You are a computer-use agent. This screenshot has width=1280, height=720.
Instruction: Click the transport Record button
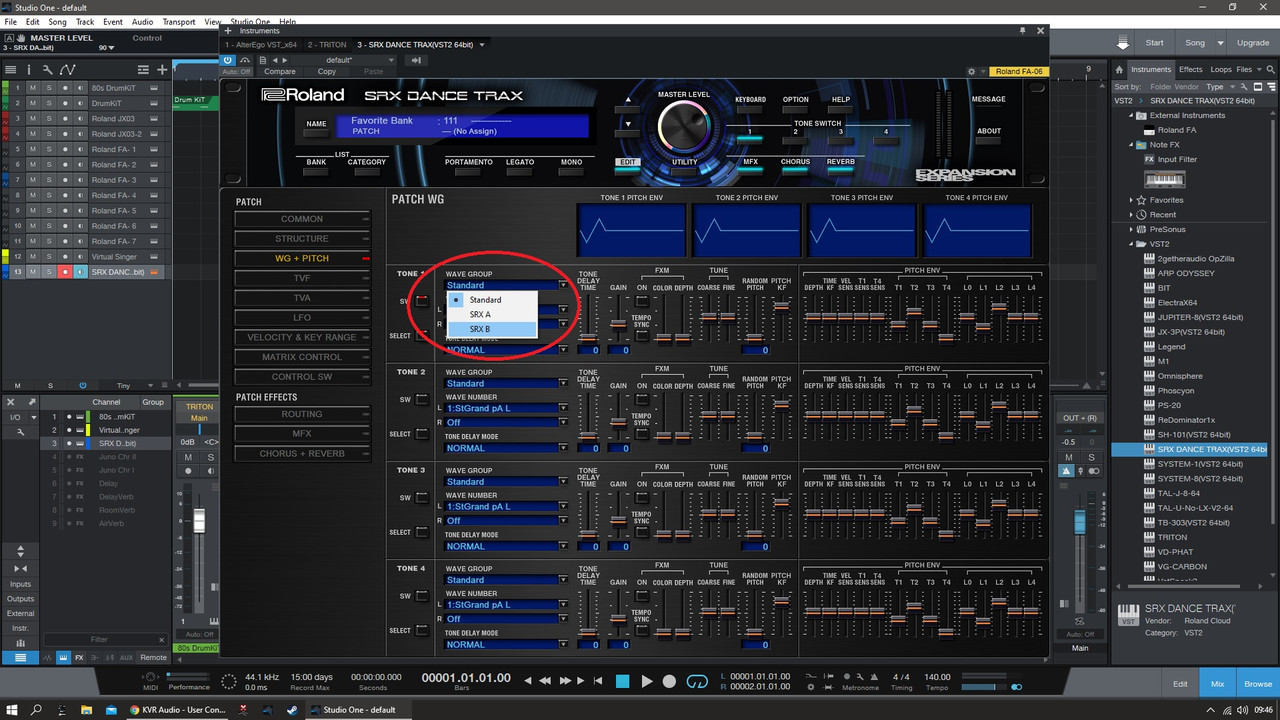(x=670, y=681)
